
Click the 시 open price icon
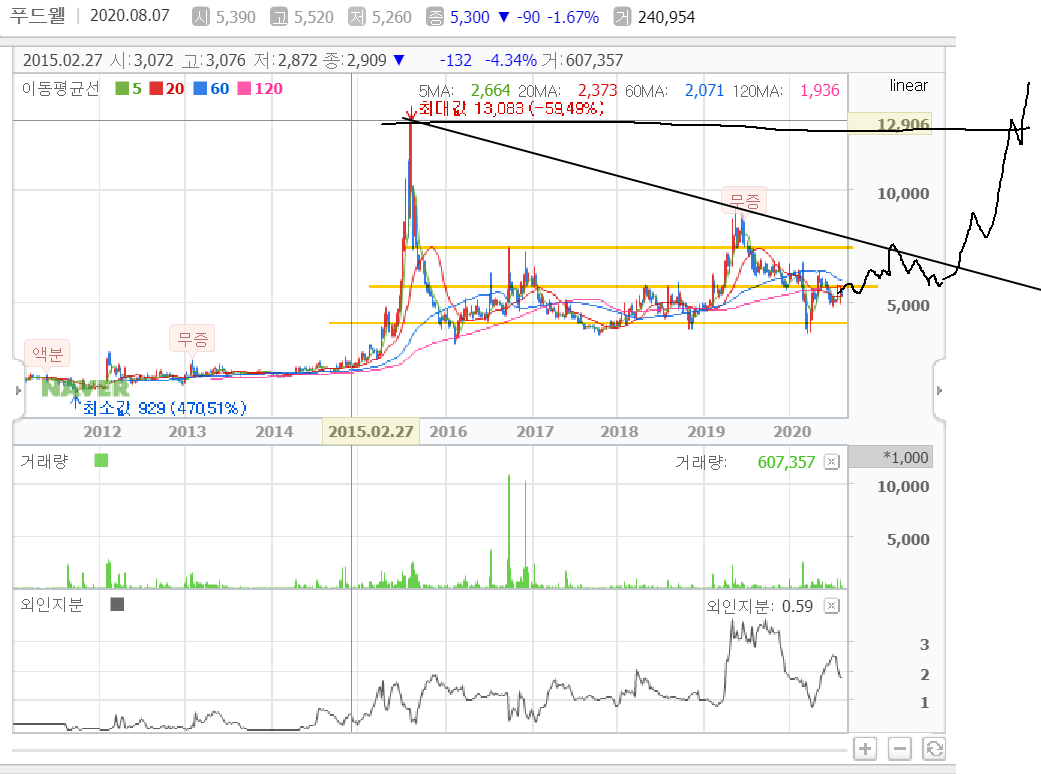[200, 17]
